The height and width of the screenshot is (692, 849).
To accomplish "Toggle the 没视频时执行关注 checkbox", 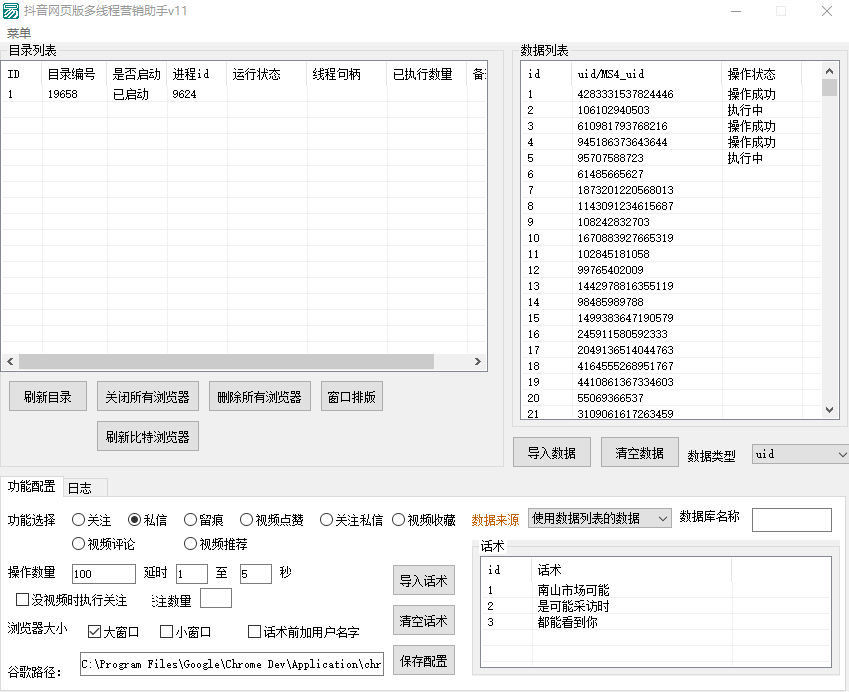I will coord(22,600).
